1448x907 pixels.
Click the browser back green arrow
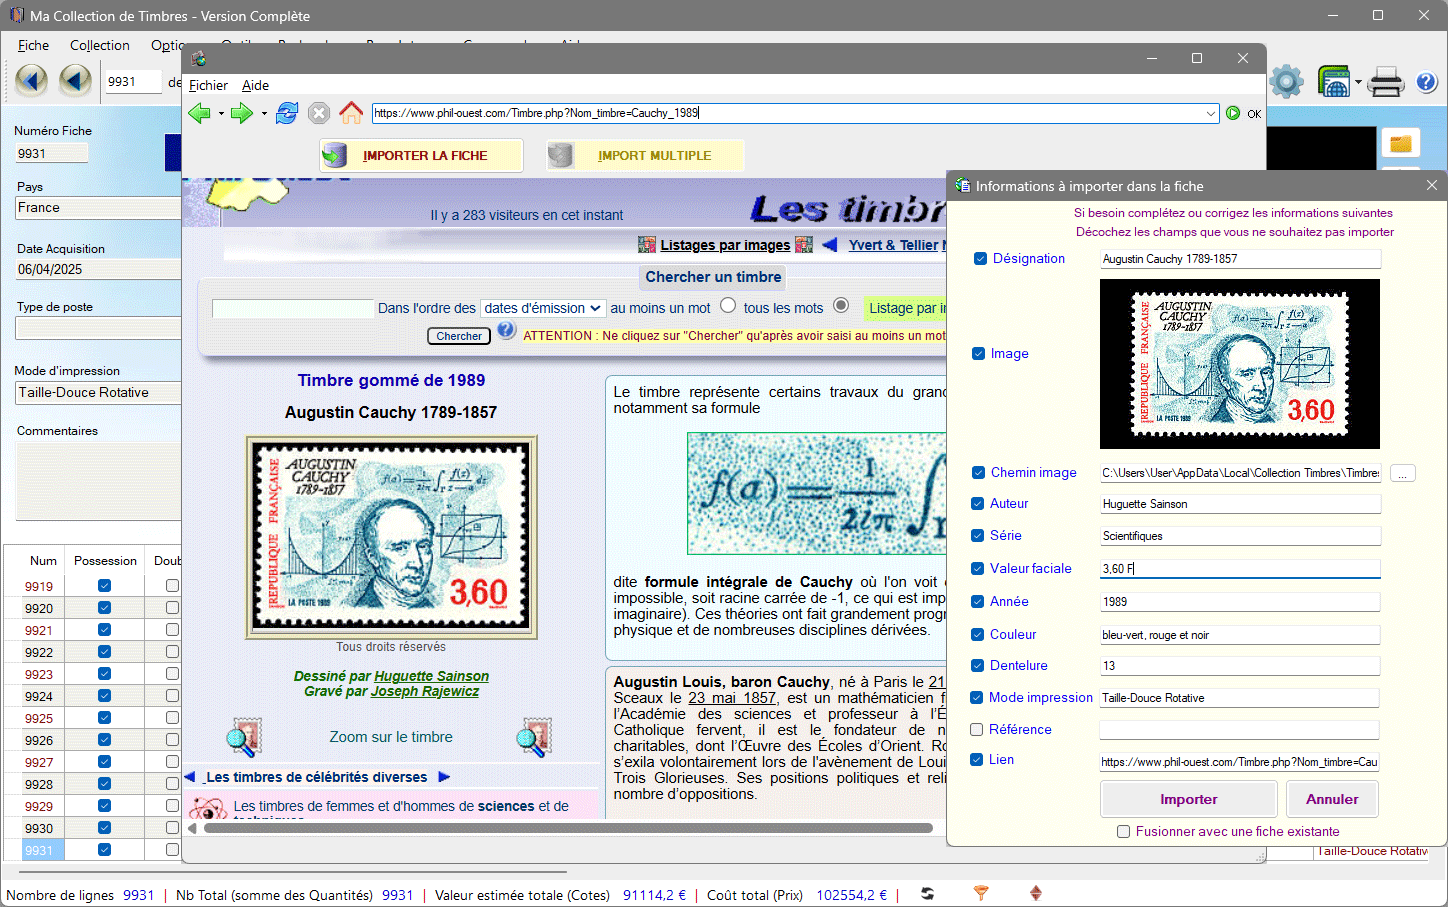coord(199,113)
